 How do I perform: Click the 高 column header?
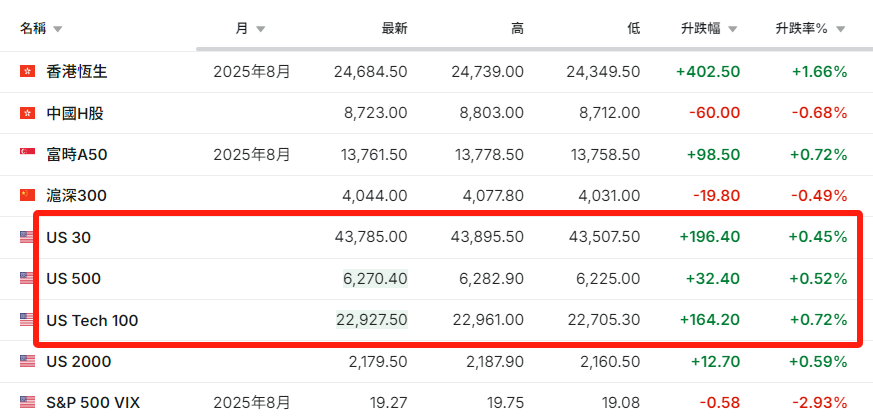coord(517,29)
